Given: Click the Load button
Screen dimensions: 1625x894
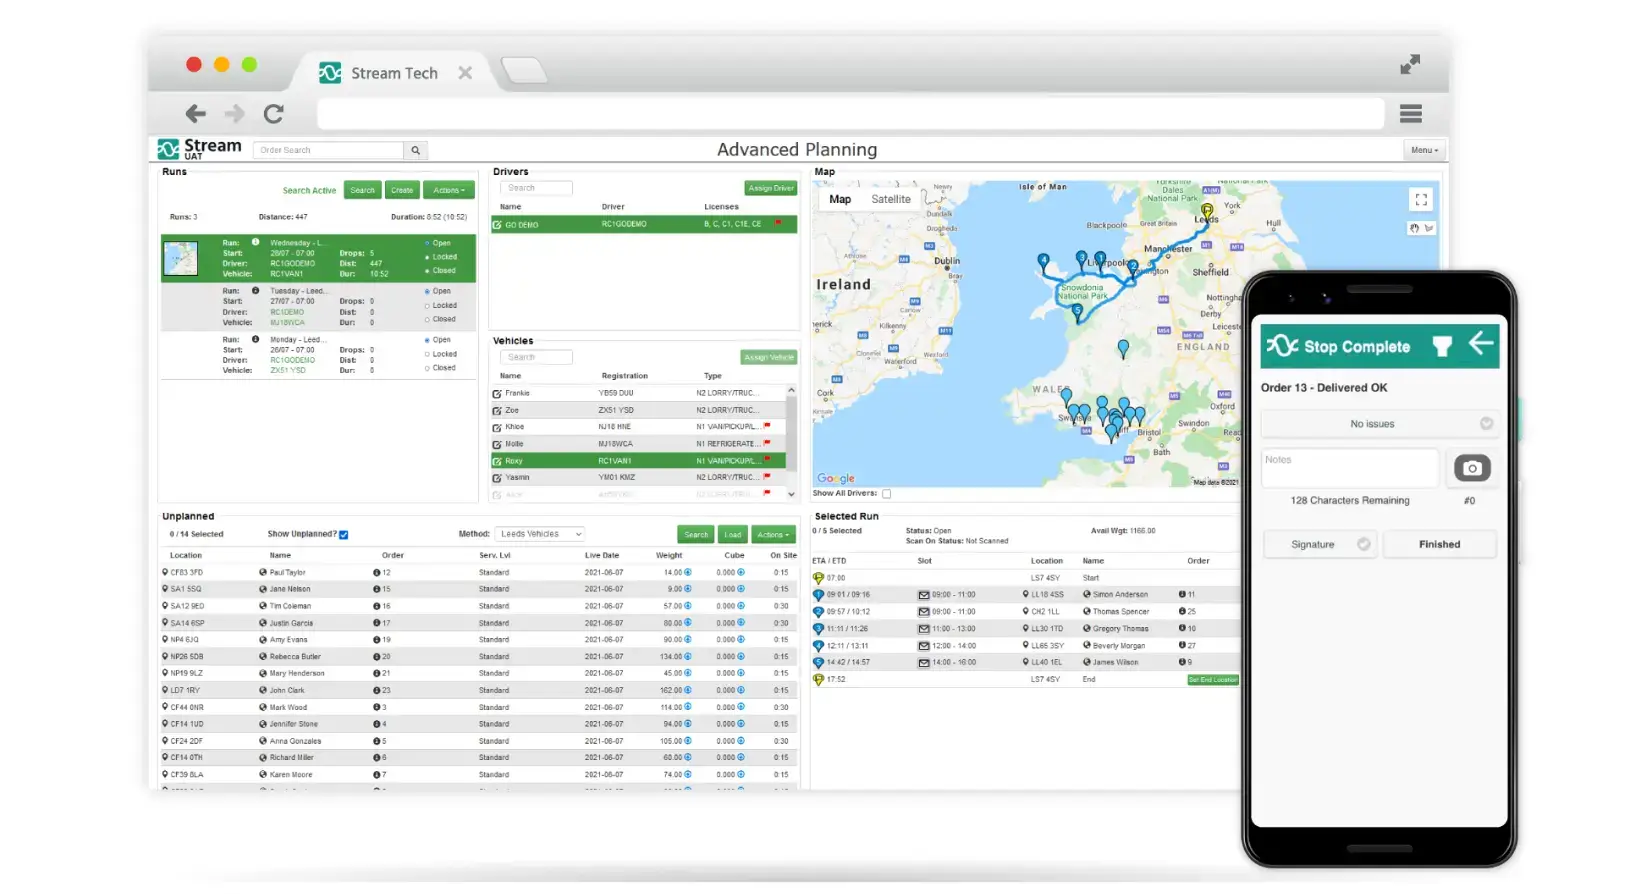Looking at the screenshot, I should pos(733,535).
